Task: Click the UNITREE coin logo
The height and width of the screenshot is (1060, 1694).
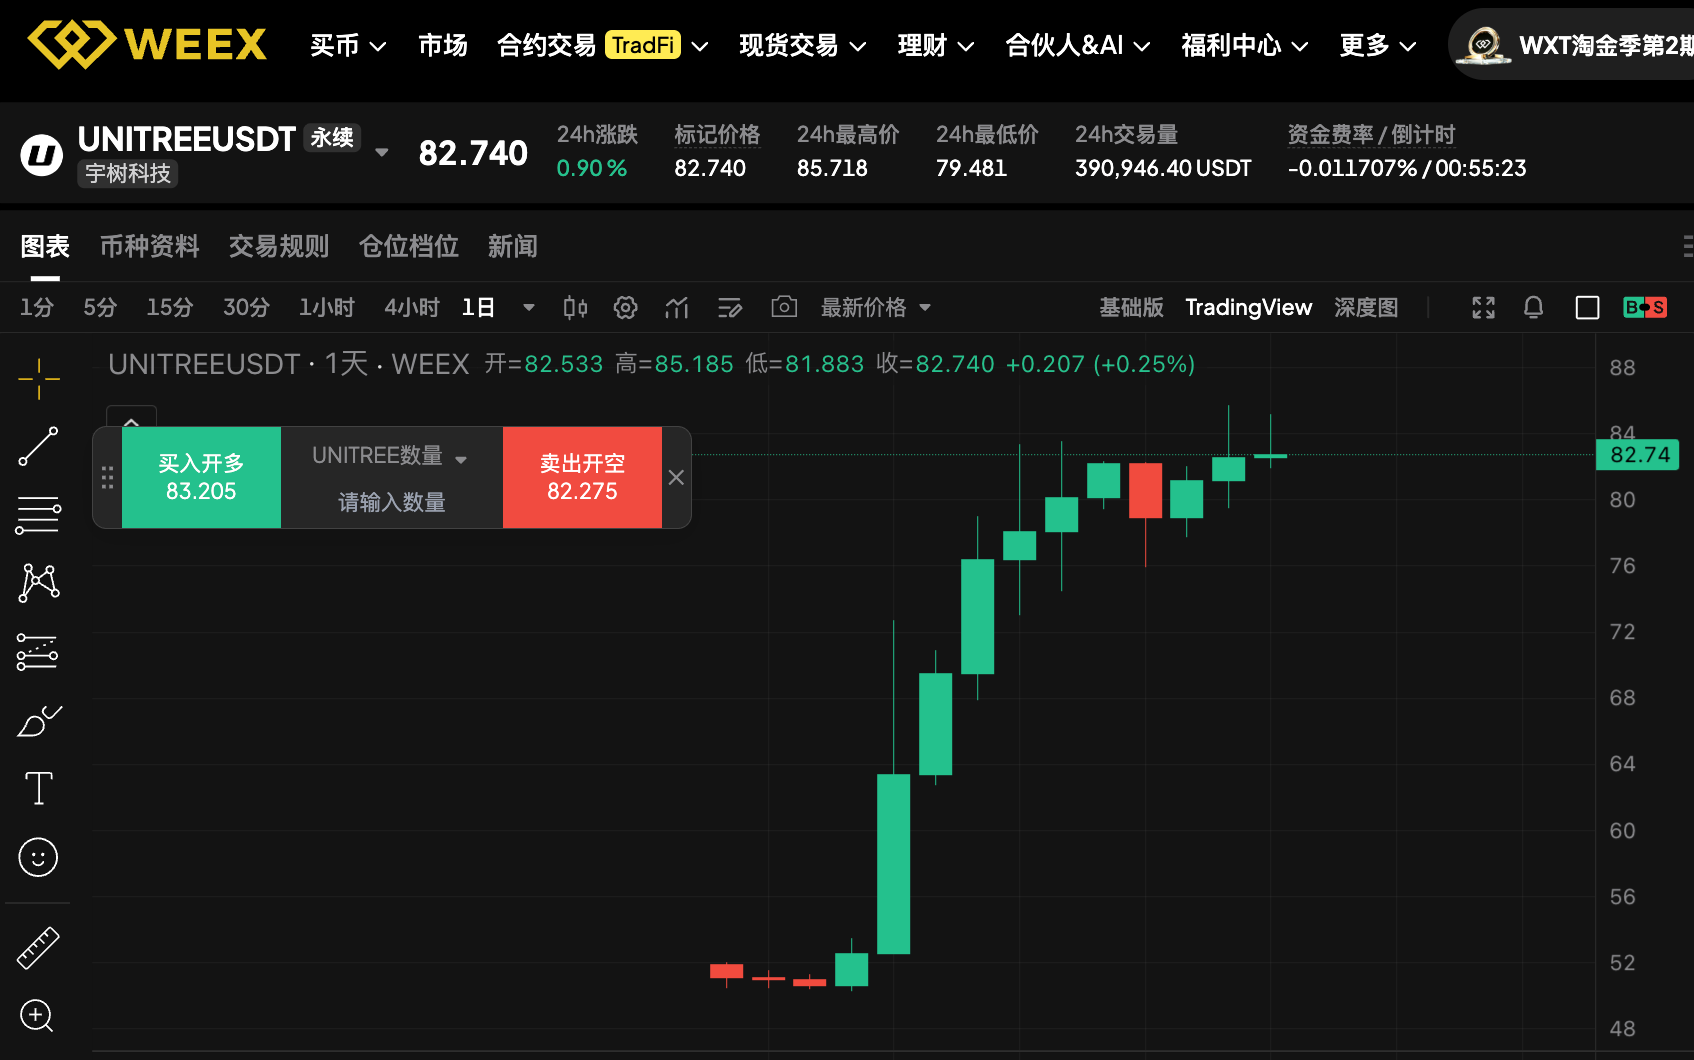Action: [x=42, y=155]
